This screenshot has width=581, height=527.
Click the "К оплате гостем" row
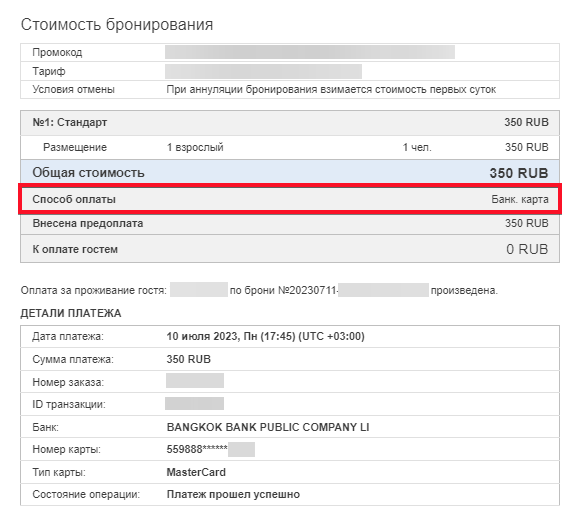(290, 249)
